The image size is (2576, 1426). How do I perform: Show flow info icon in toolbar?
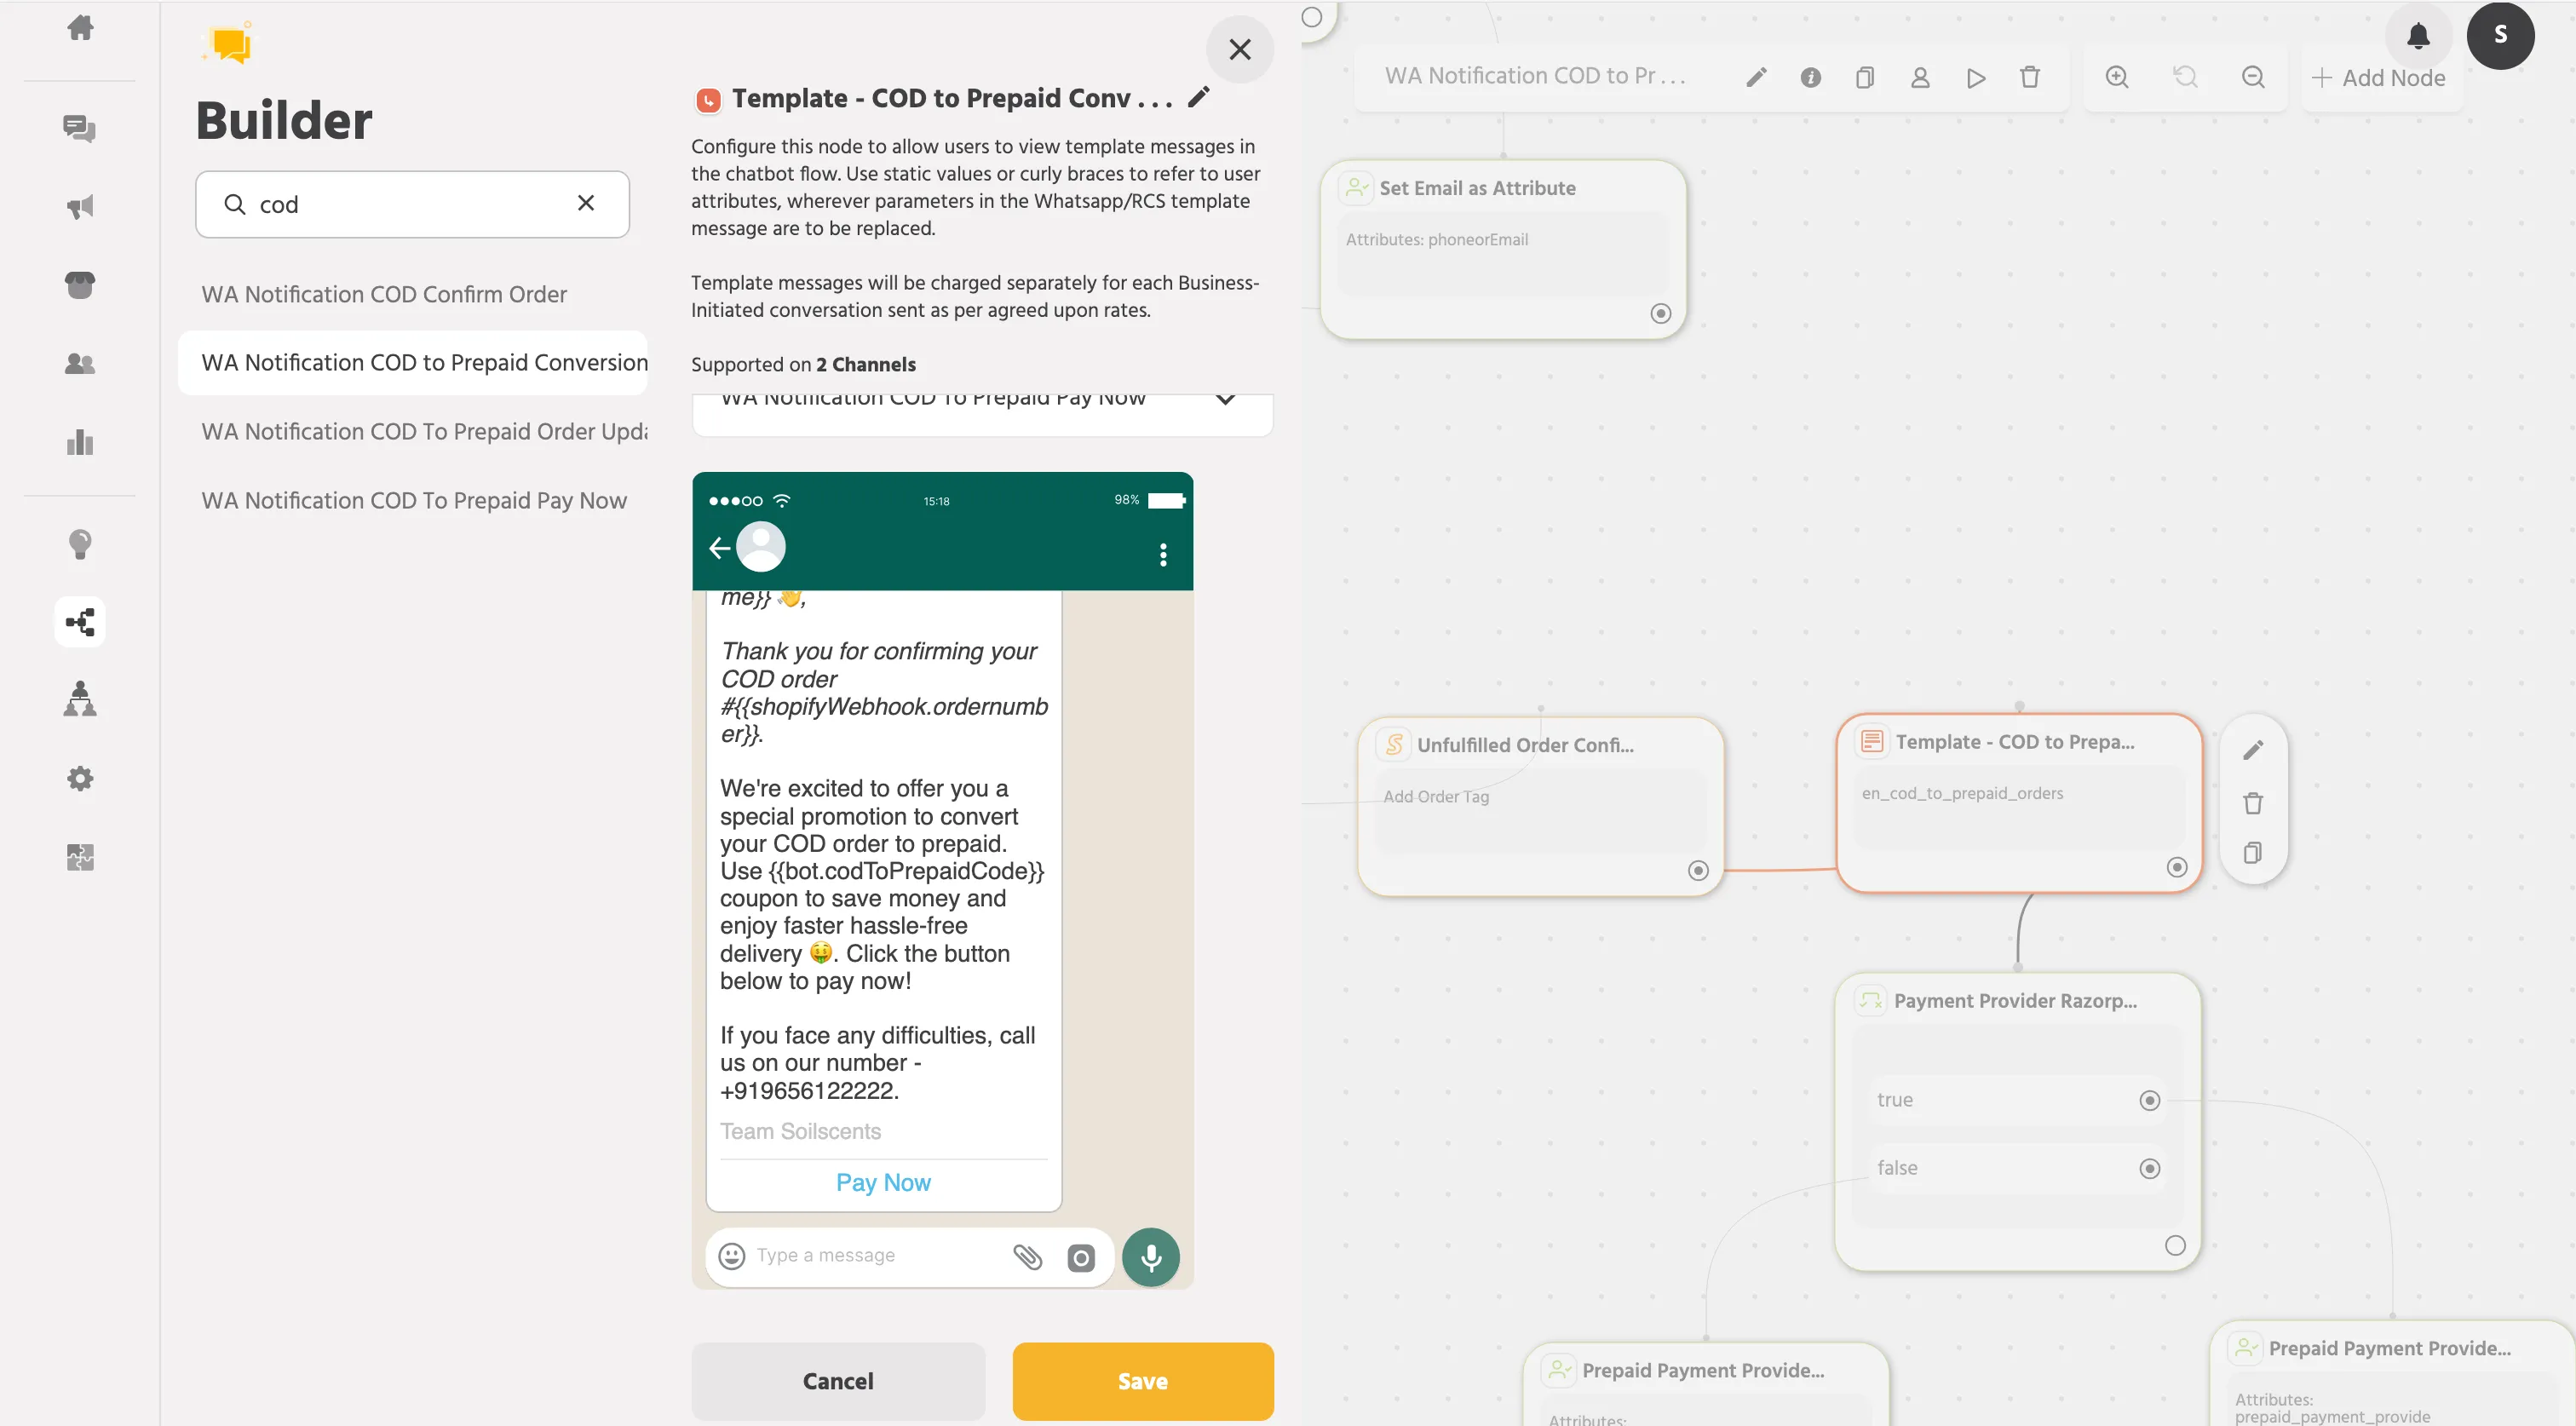click(x=1810, y=77)
